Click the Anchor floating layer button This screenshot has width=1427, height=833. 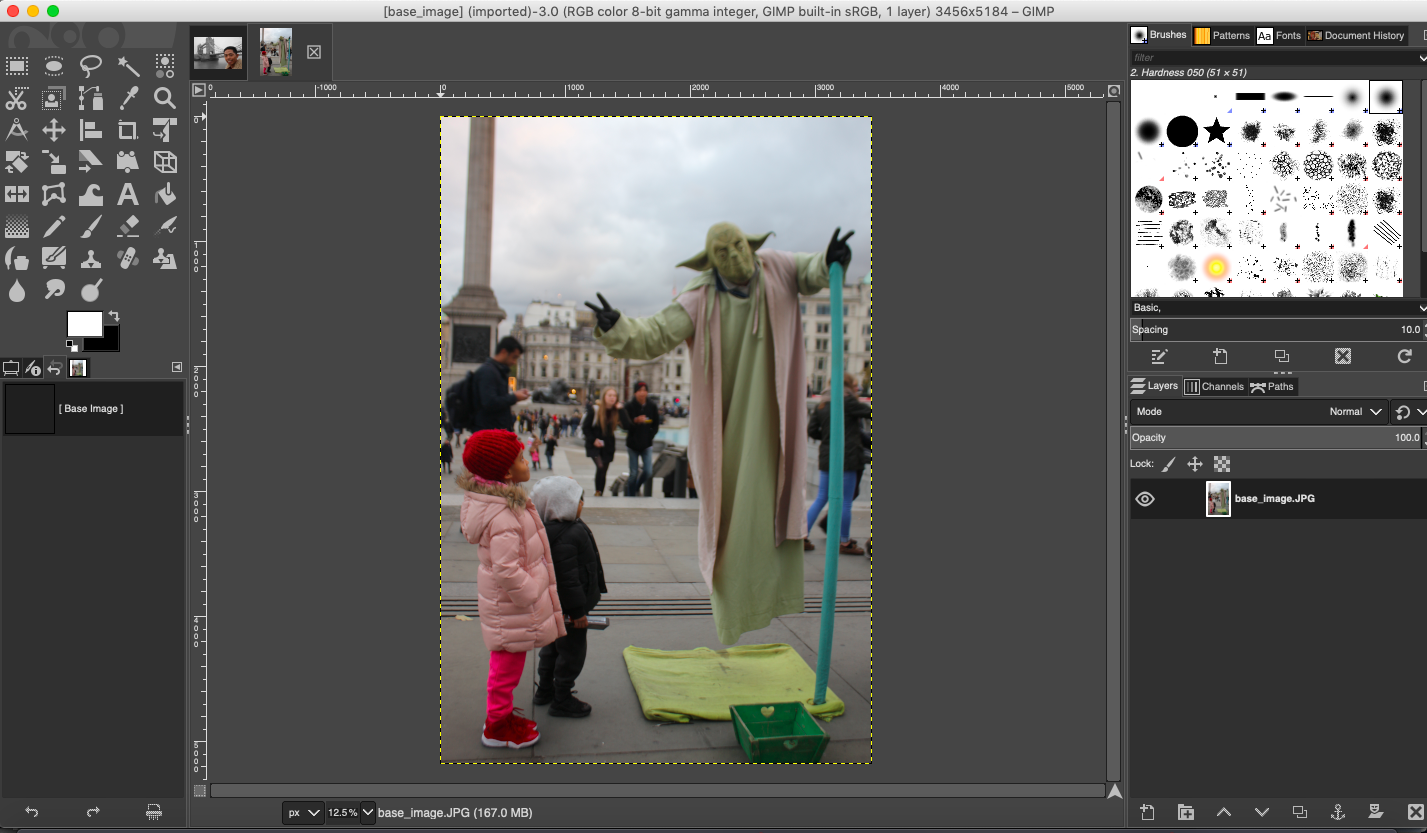(1337, 812)
